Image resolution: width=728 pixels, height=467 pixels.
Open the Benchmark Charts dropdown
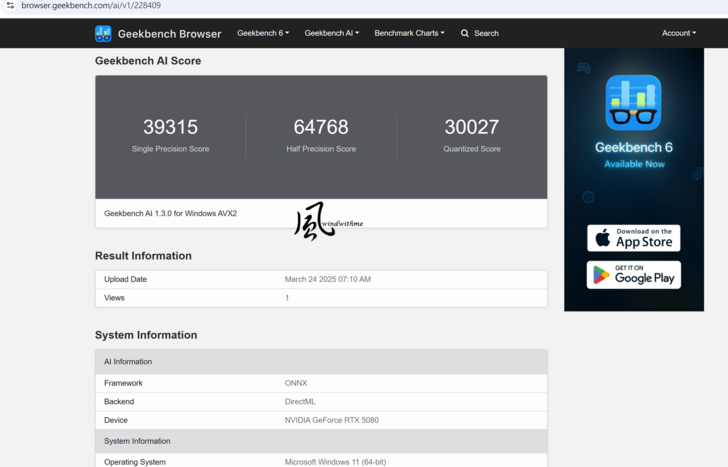tap(409, 33)
